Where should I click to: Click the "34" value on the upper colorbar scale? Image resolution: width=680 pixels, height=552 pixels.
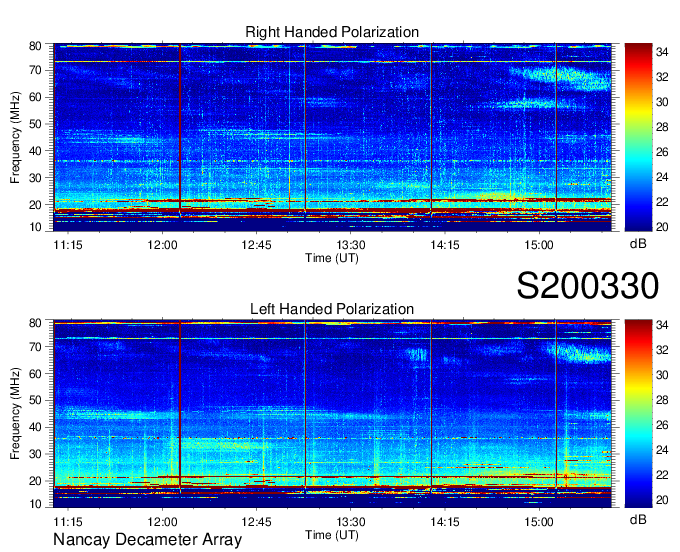pyautogui.click(x=662, y=52)
